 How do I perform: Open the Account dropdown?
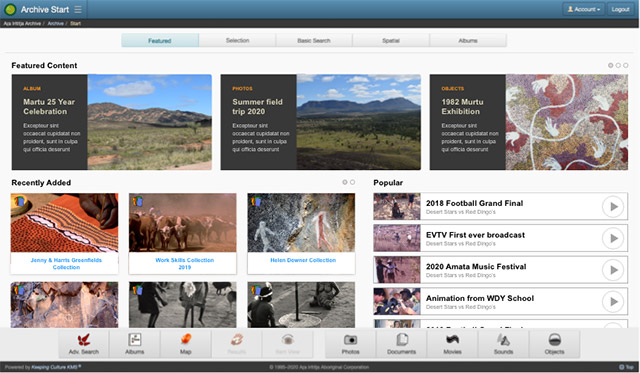pyautogui.click(x=584, y=9)
